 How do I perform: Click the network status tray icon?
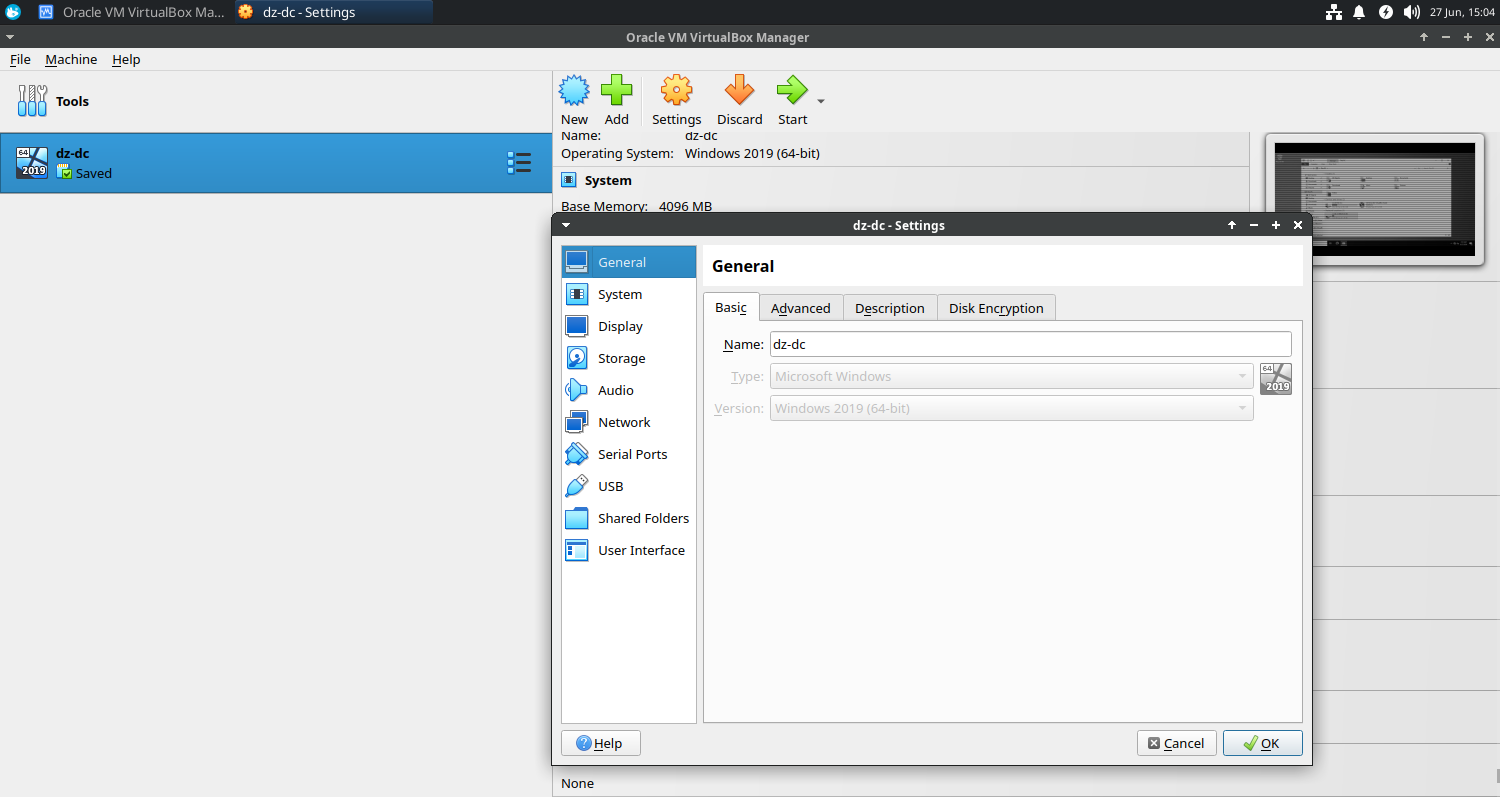(x=1333, y=12)
